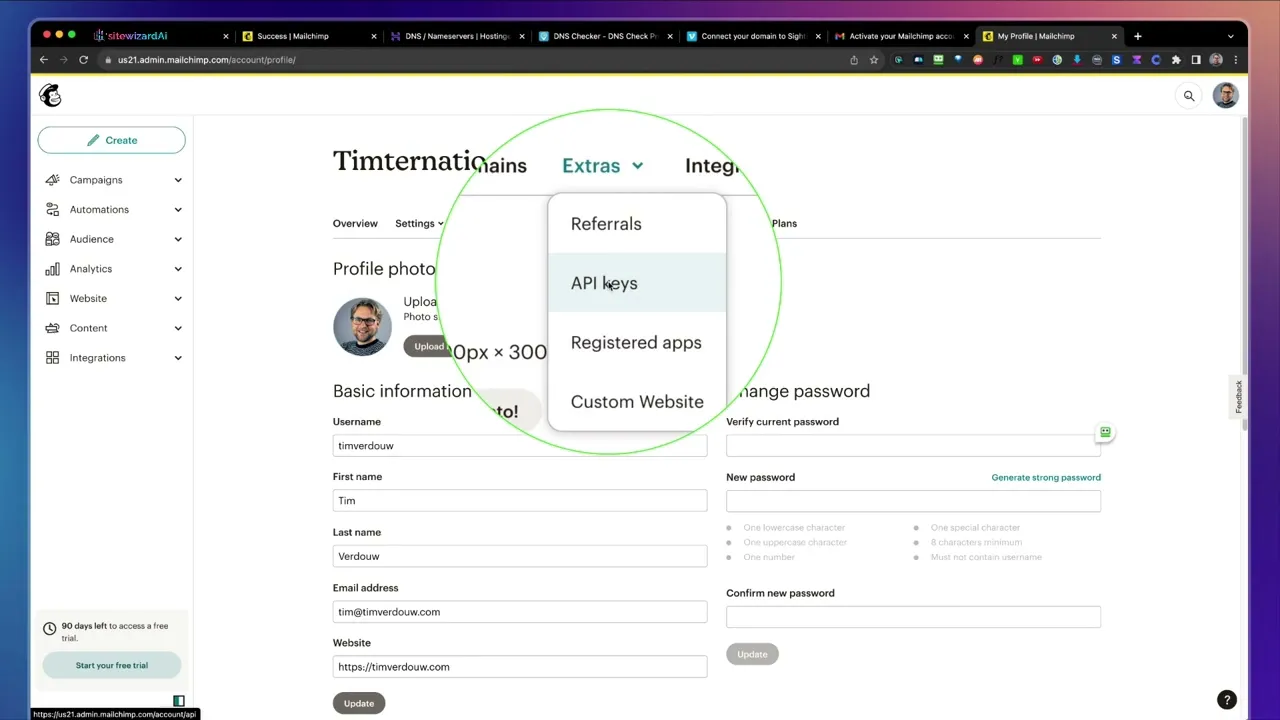Click the Analytics bar chart icon
Screen dimensions: 1280x720
[x=52, y=269]
